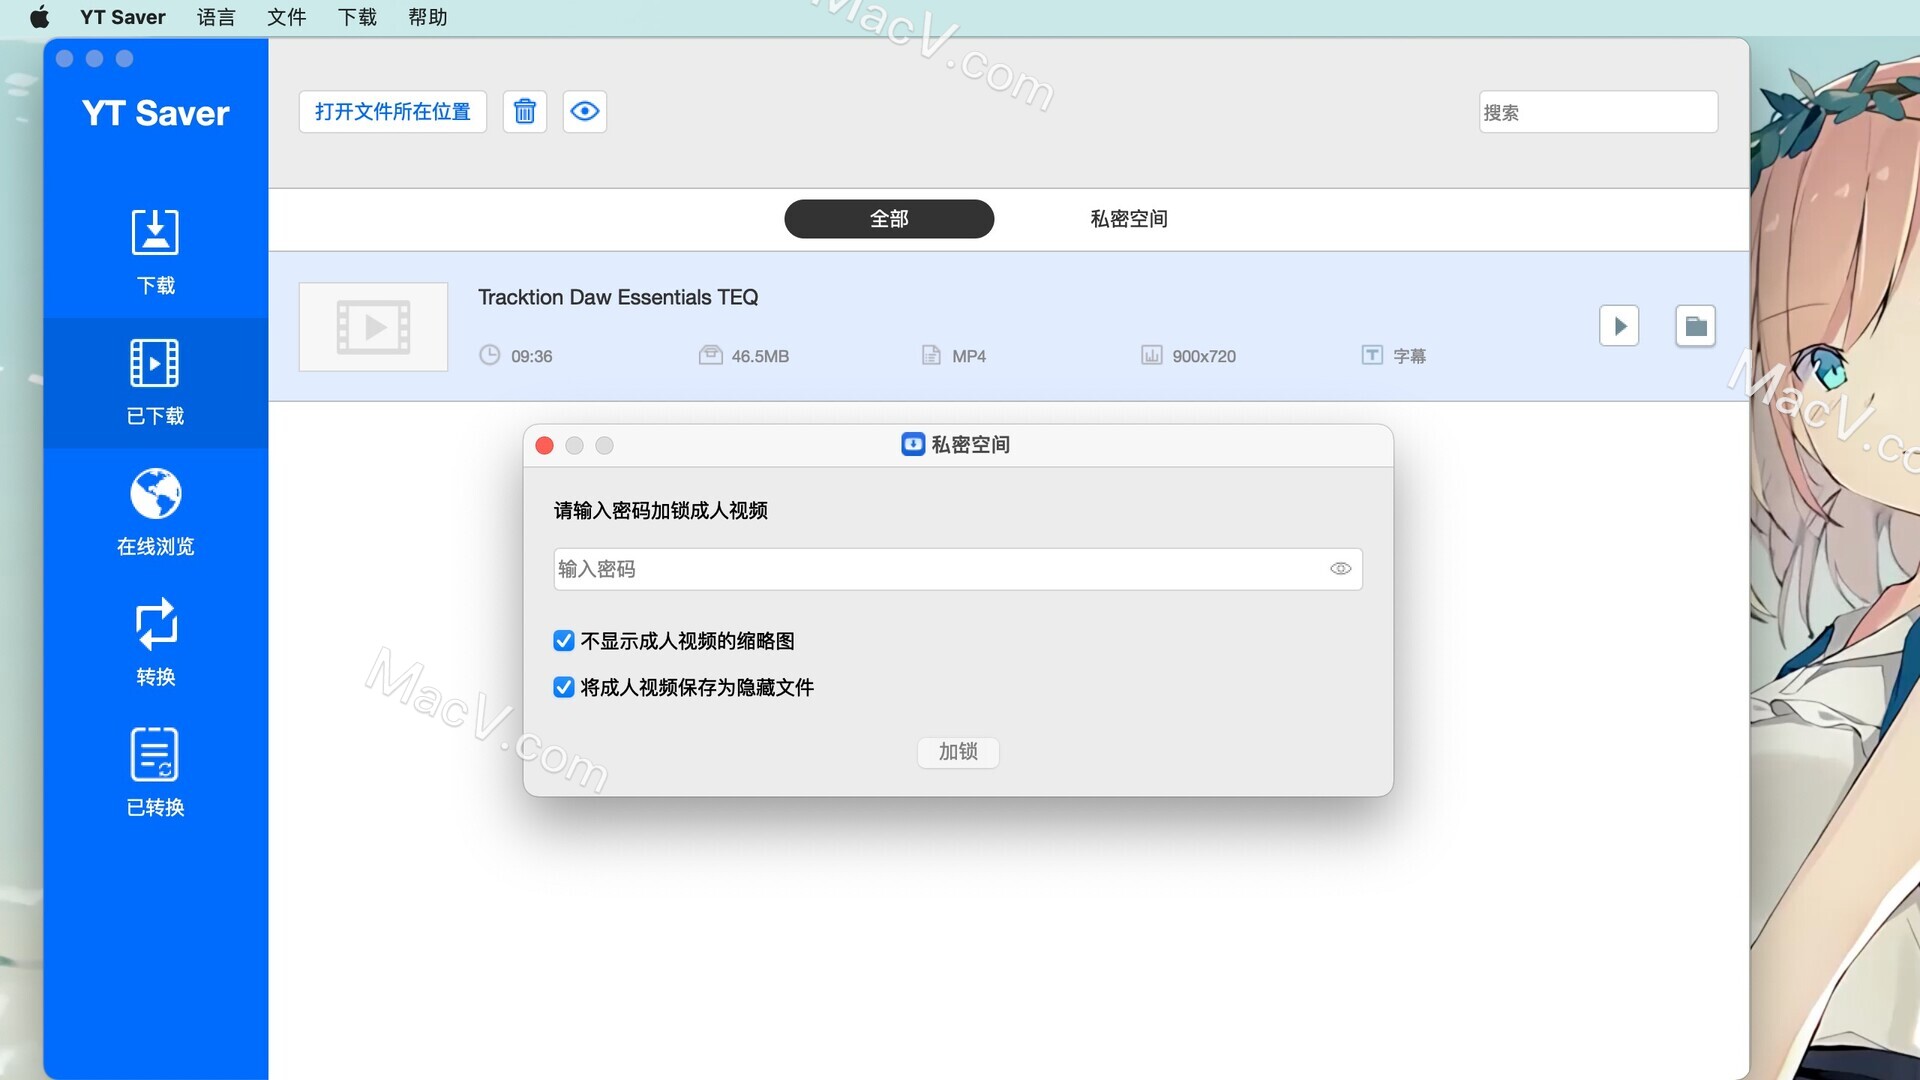The image size is (1920, 1080).
Task: Open the 下载 menu in the menu bar
Action: [357, 17]
